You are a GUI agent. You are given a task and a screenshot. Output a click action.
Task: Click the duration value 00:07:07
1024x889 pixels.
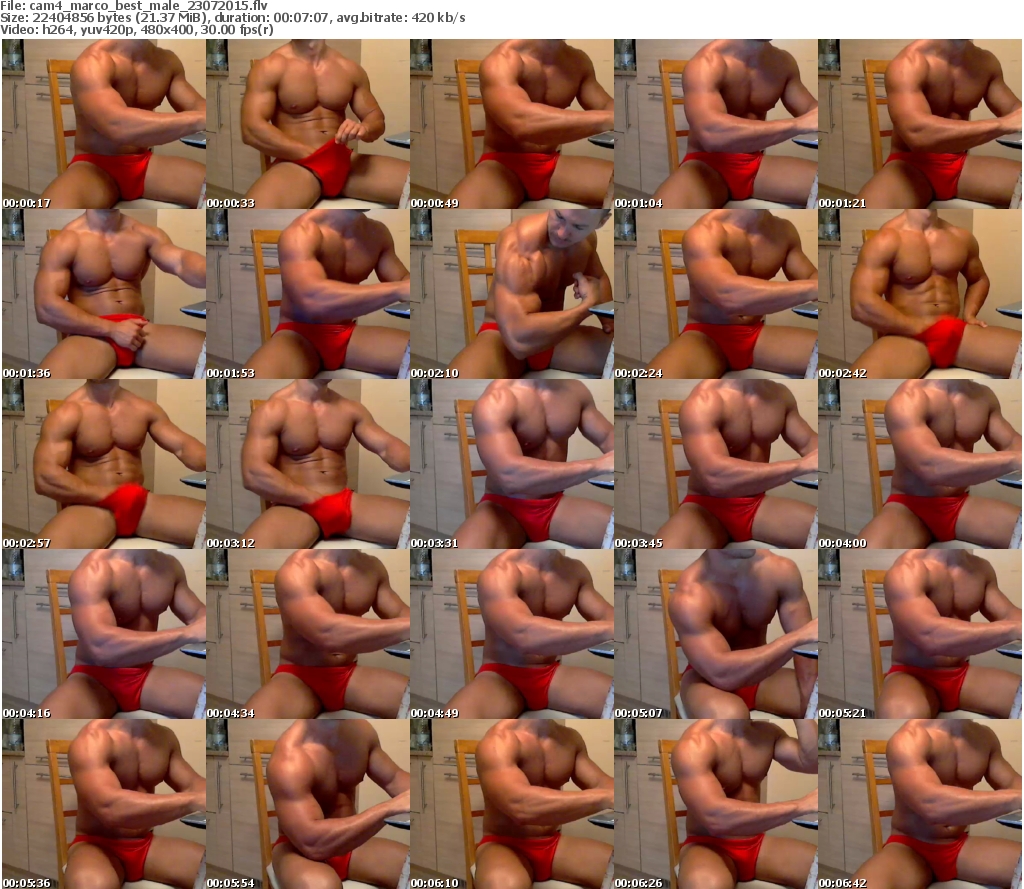click(x=301, y=18)
